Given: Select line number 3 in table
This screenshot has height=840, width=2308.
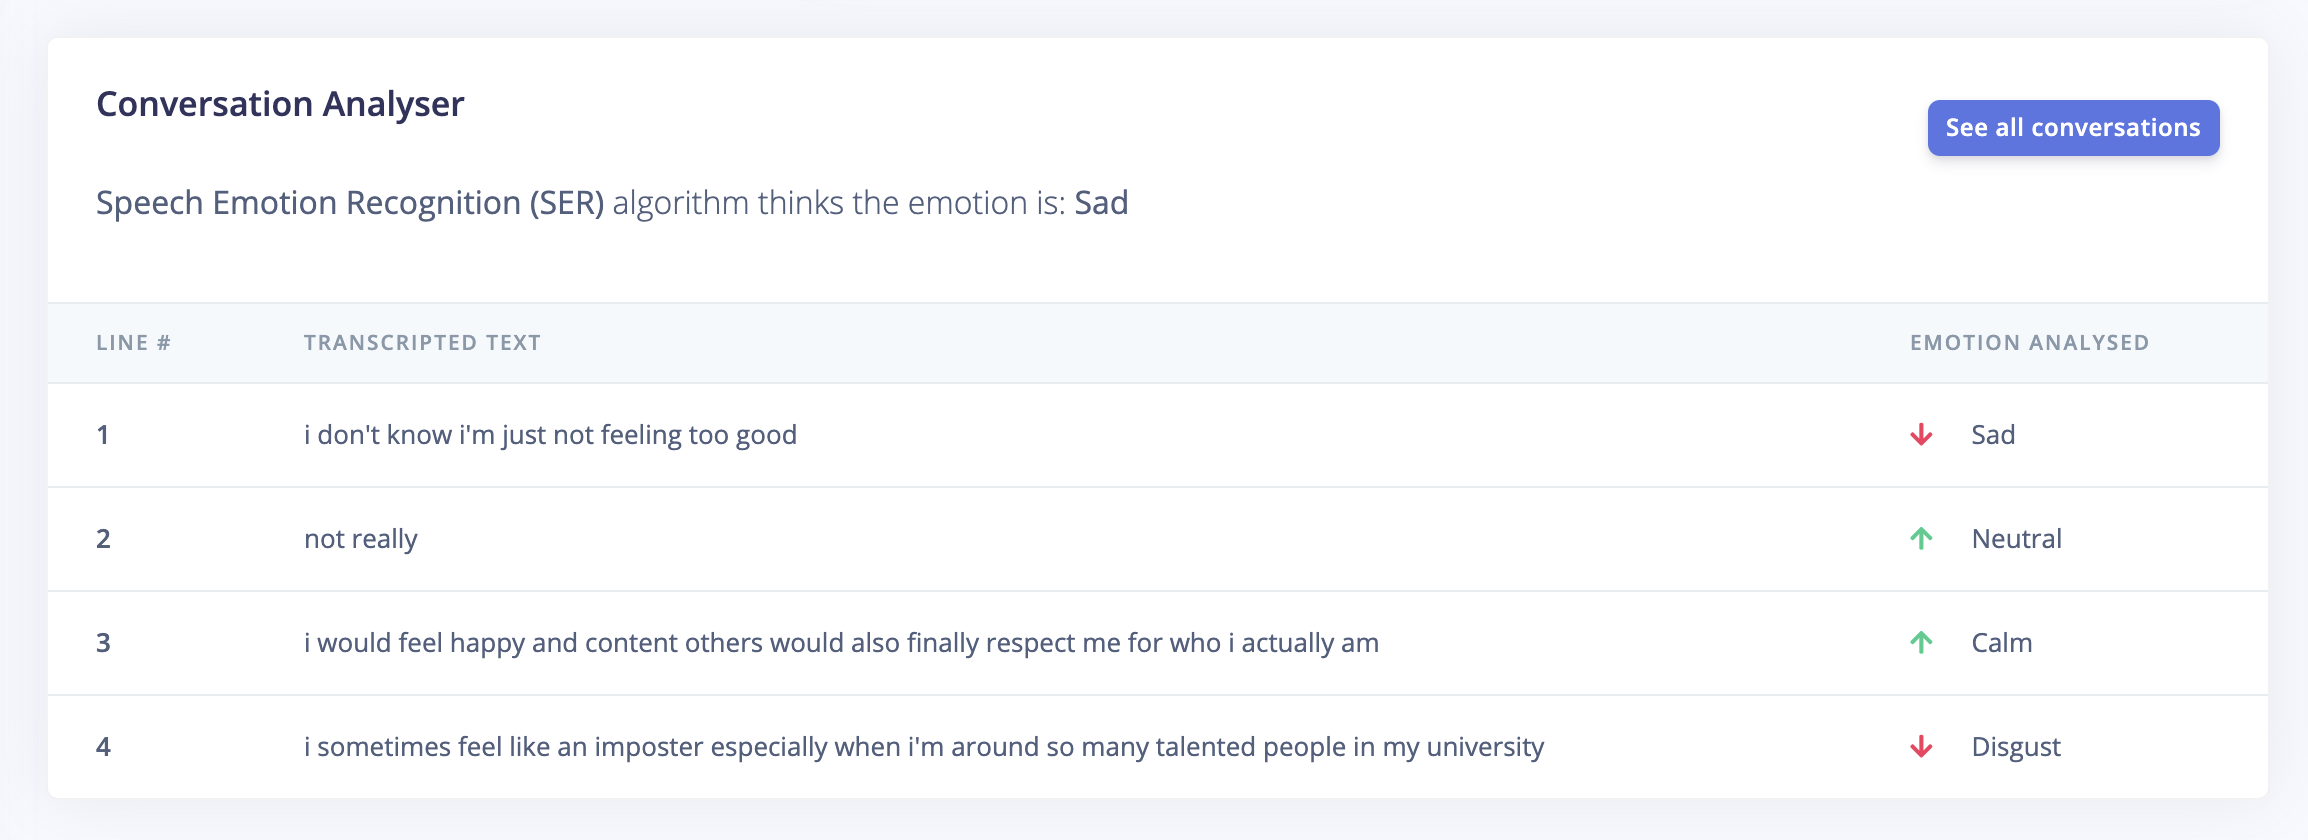Looking at the screenshot, I should pyautogui.click(x=103, y=643).
